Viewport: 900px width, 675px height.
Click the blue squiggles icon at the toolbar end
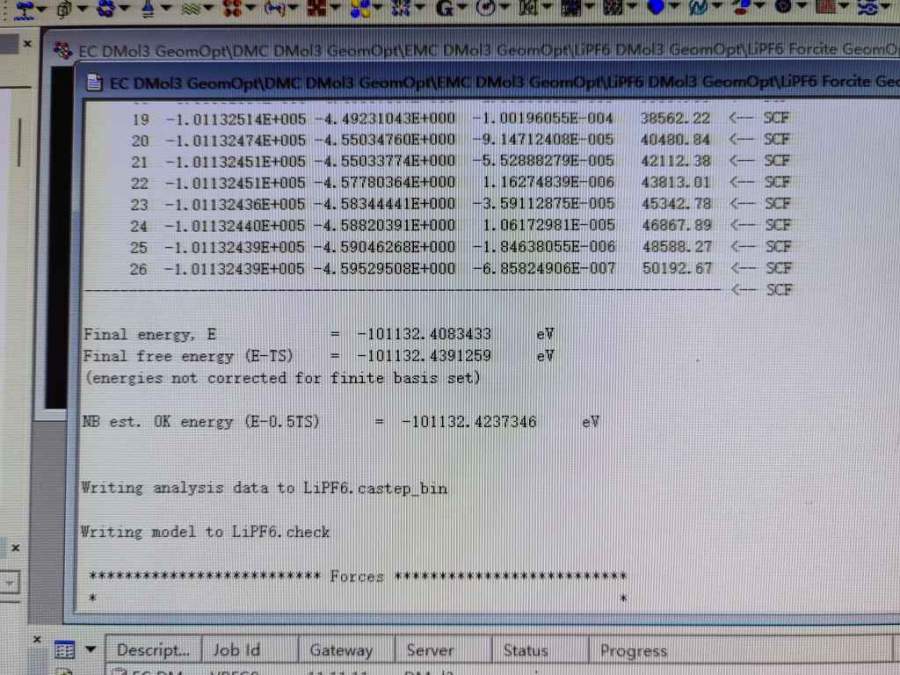pos(867,7)
